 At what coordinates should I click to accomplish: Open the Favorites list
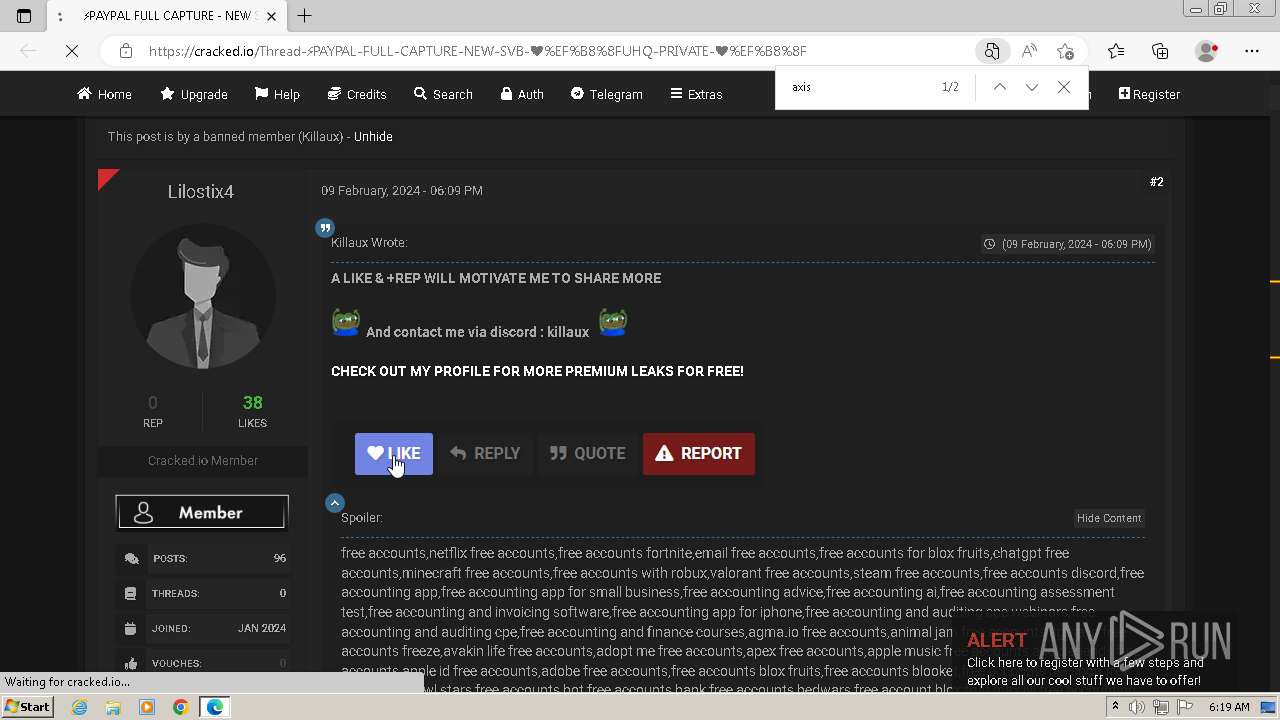(x=1116, y=51)
